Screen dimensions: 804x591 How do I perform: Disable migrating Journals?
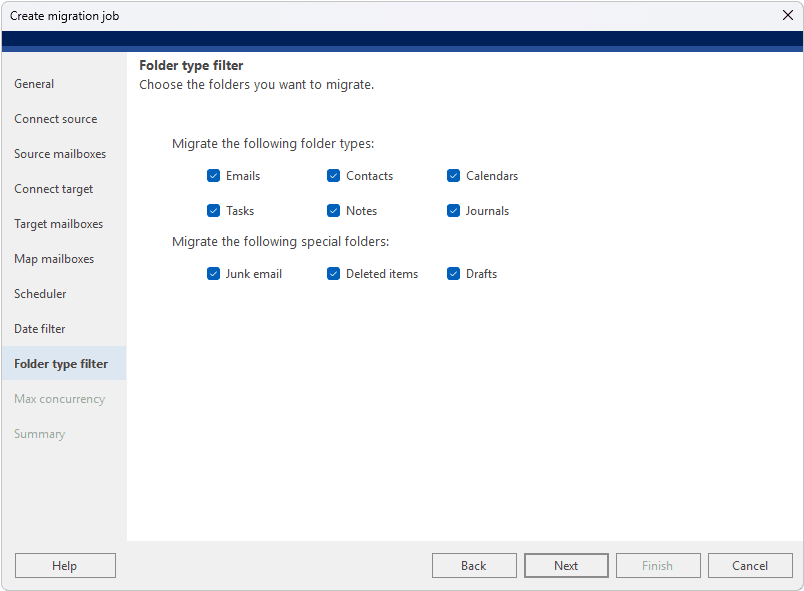pos(453,211)
